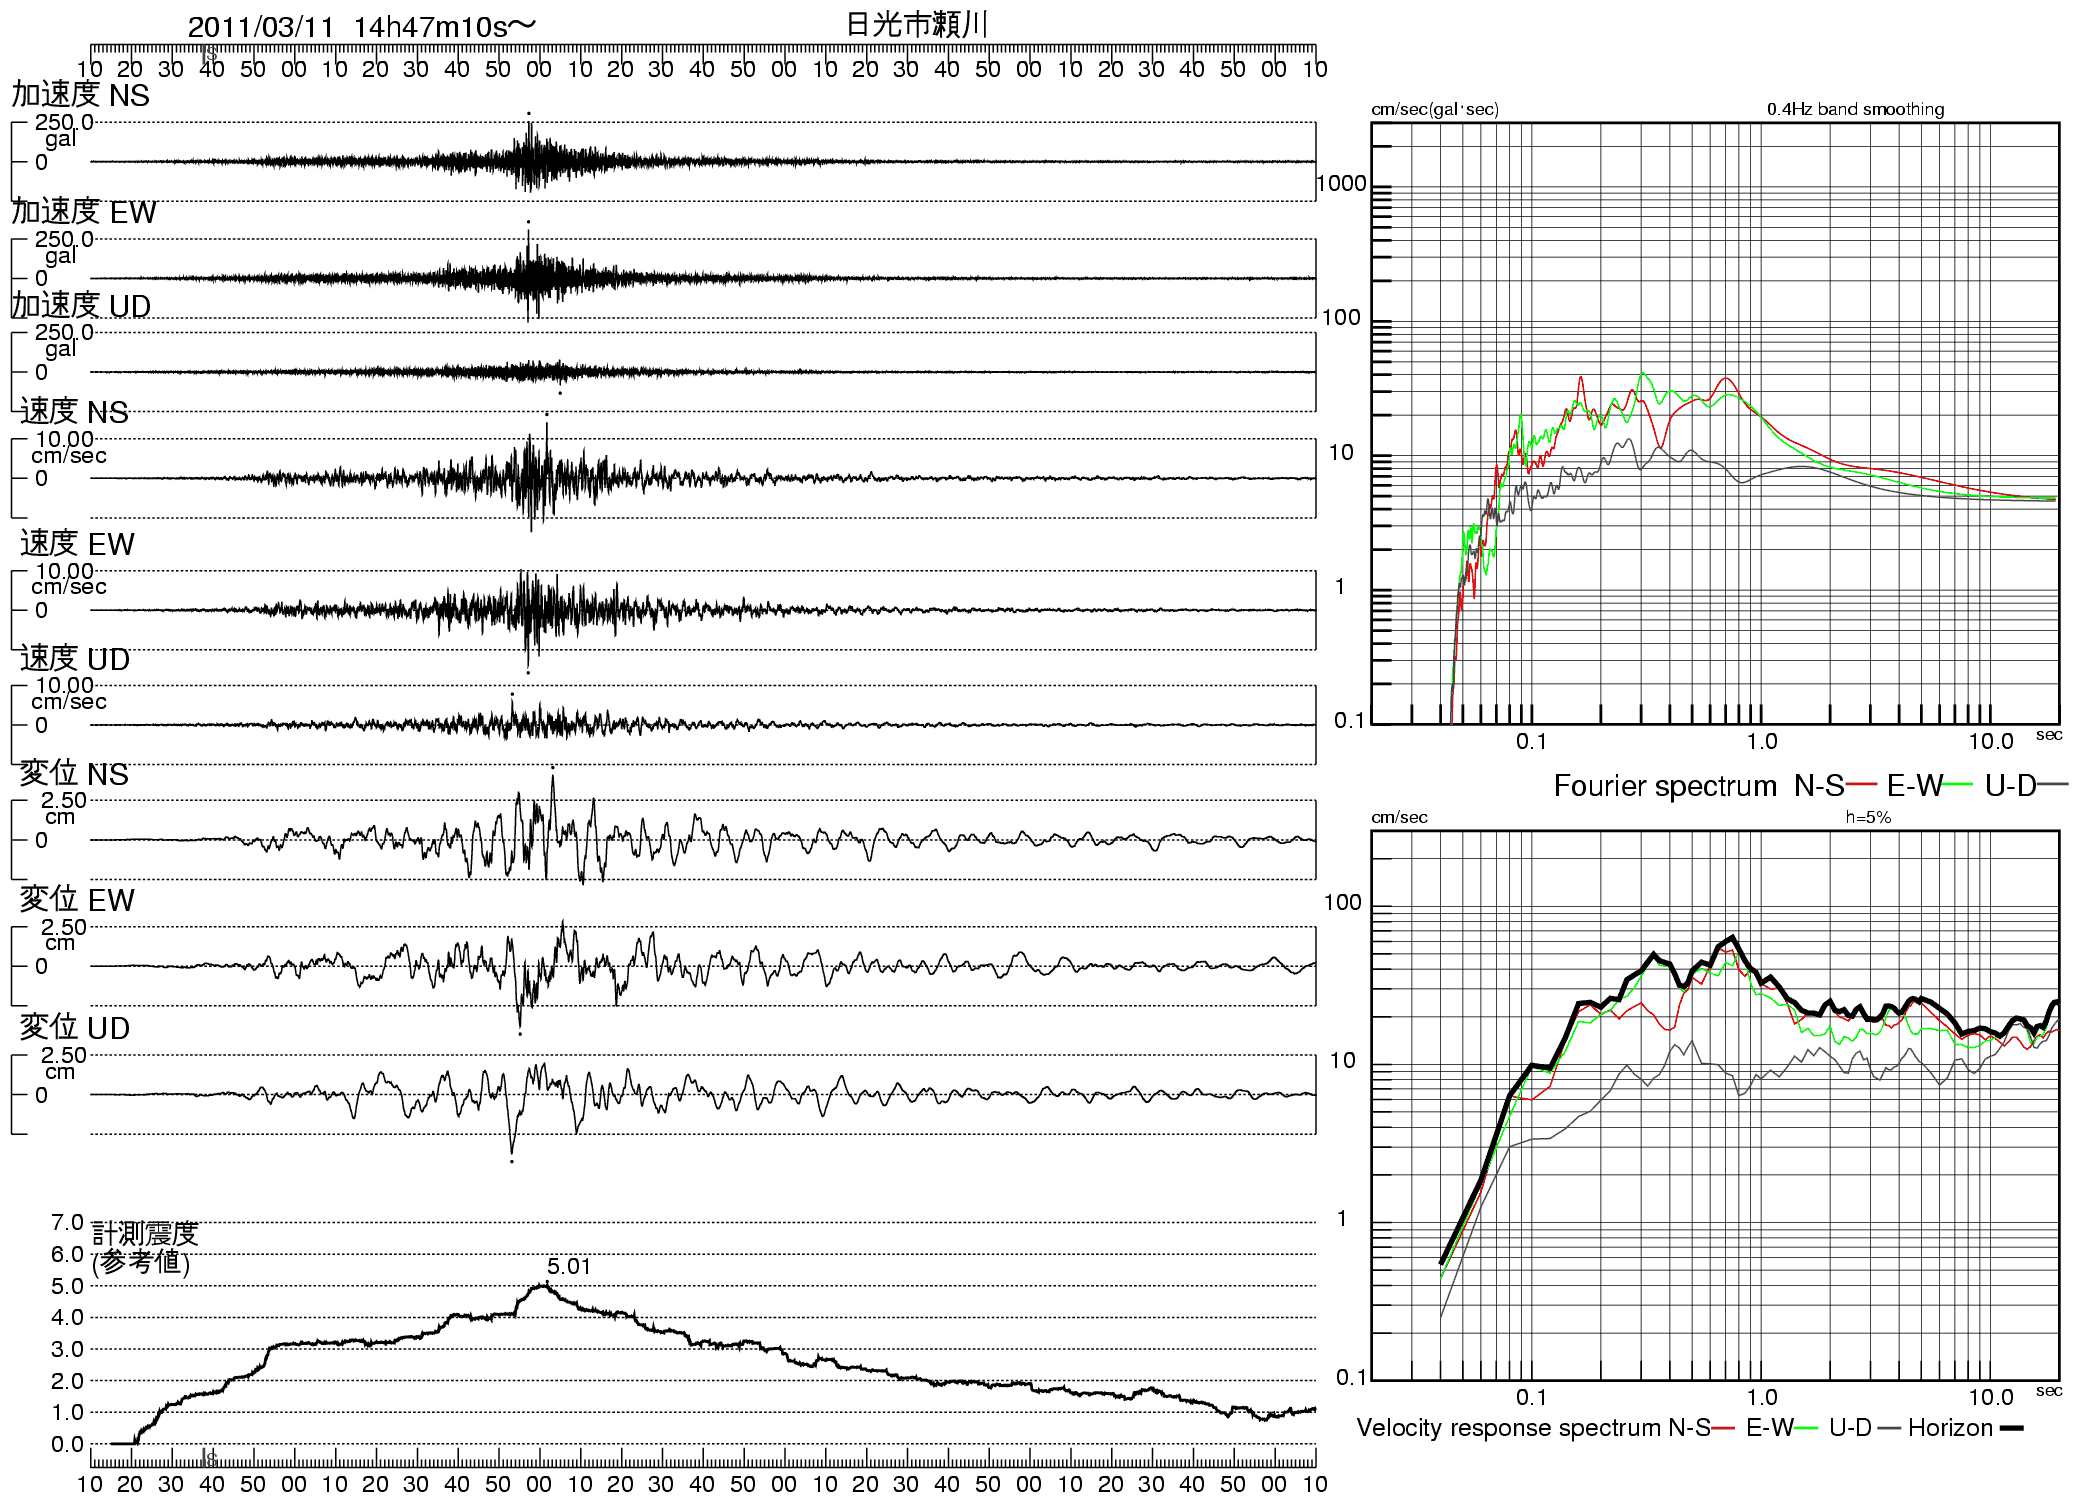This screenshot has width=2079, height=1502.
Task: Click the cm/sec unit above response spectrum
Action: tap(1399, 817)
